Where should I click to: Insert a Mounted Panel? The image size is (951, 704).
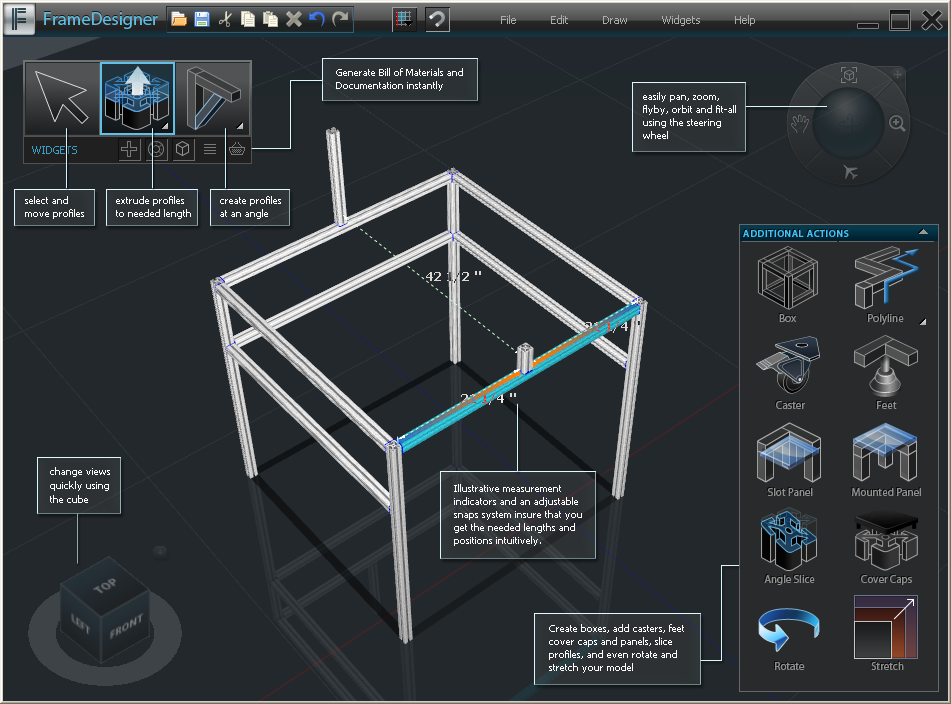885,461
